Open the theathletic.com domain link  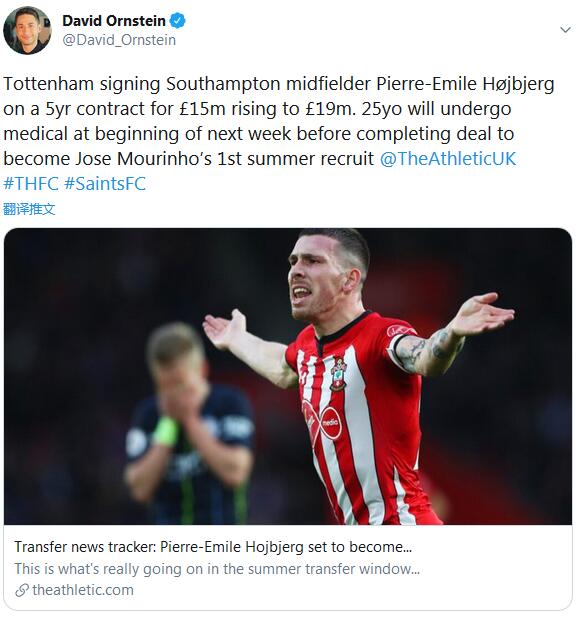tap(83, 590)
